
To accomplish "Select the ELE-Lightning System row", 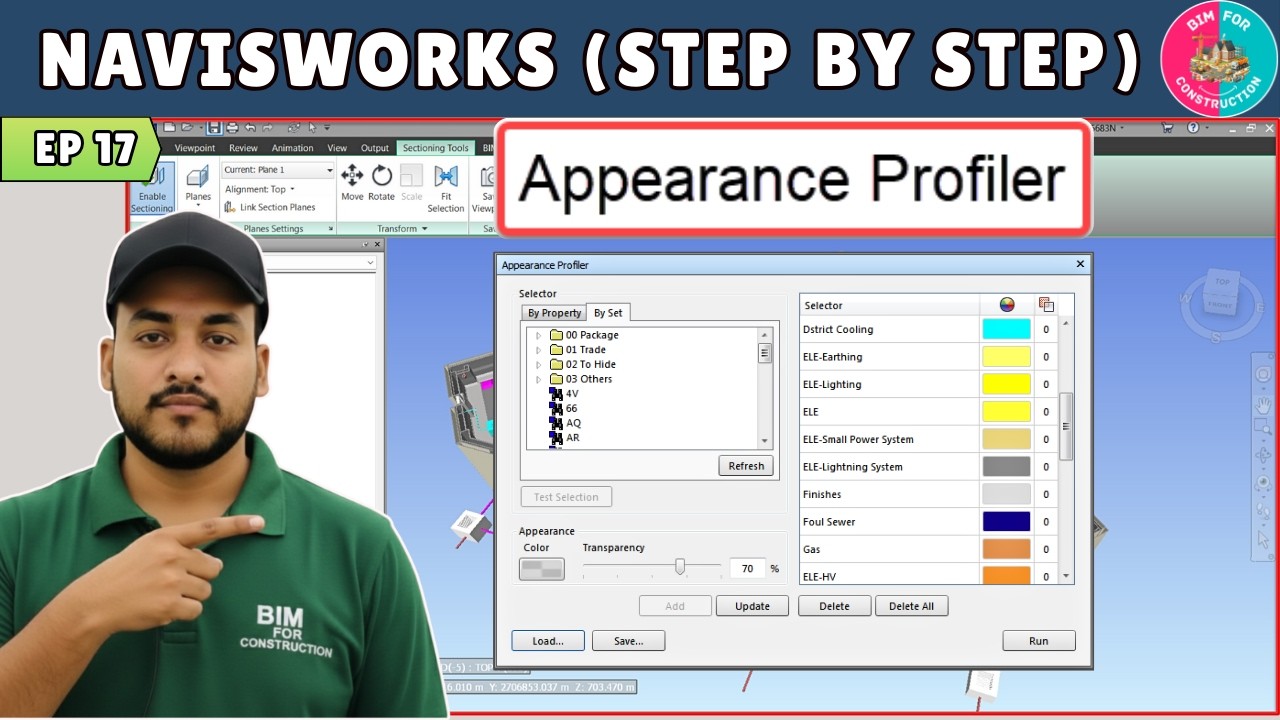I will [930, 467].
